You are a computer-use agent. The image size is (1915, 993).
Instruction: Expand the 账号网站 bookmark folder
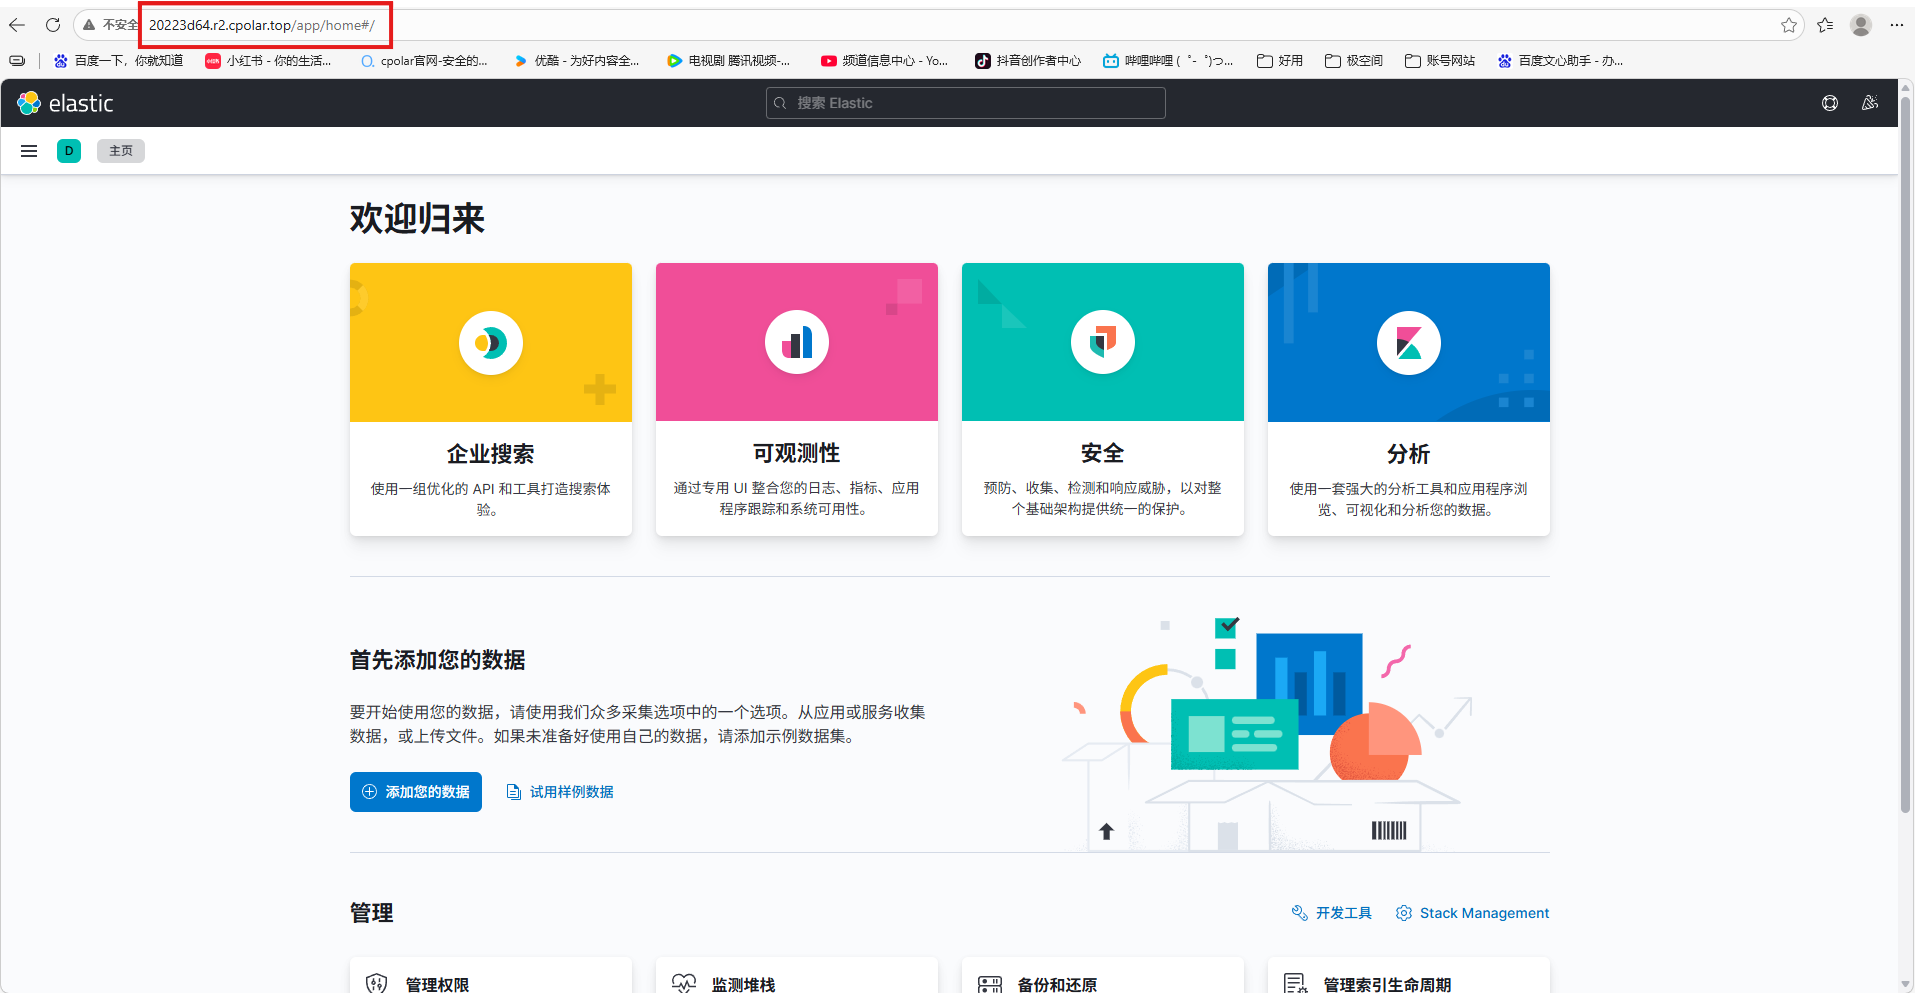point(1440,61)
